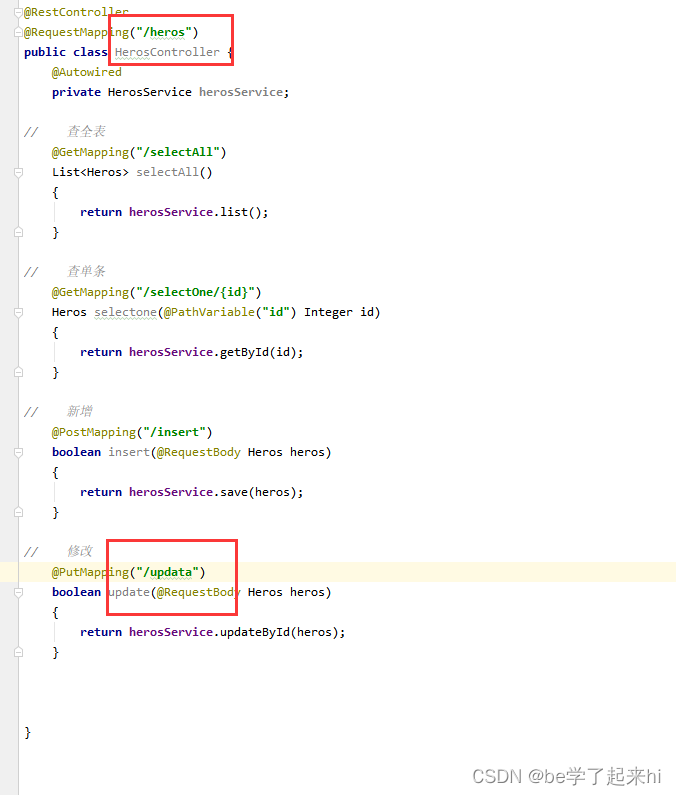This screenshot has width=676, height=795.
Task: Click @RequestBody in the insert method signature
Action: tap(199, 452)
